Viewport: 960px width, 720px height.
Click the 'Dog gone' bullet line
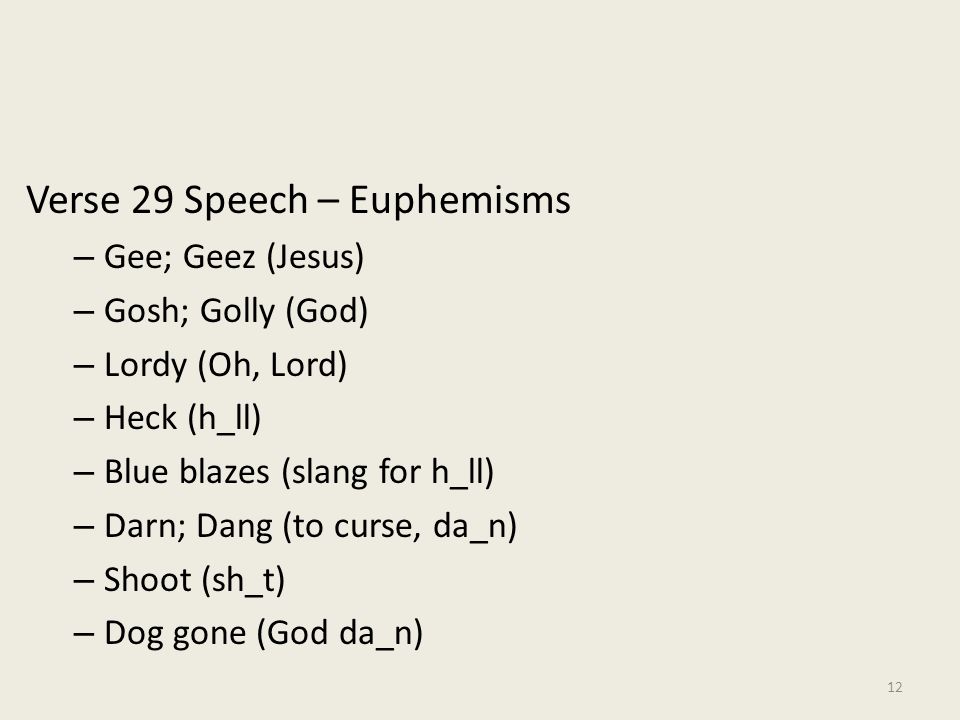pyautogui.click(x=248, y=633)
